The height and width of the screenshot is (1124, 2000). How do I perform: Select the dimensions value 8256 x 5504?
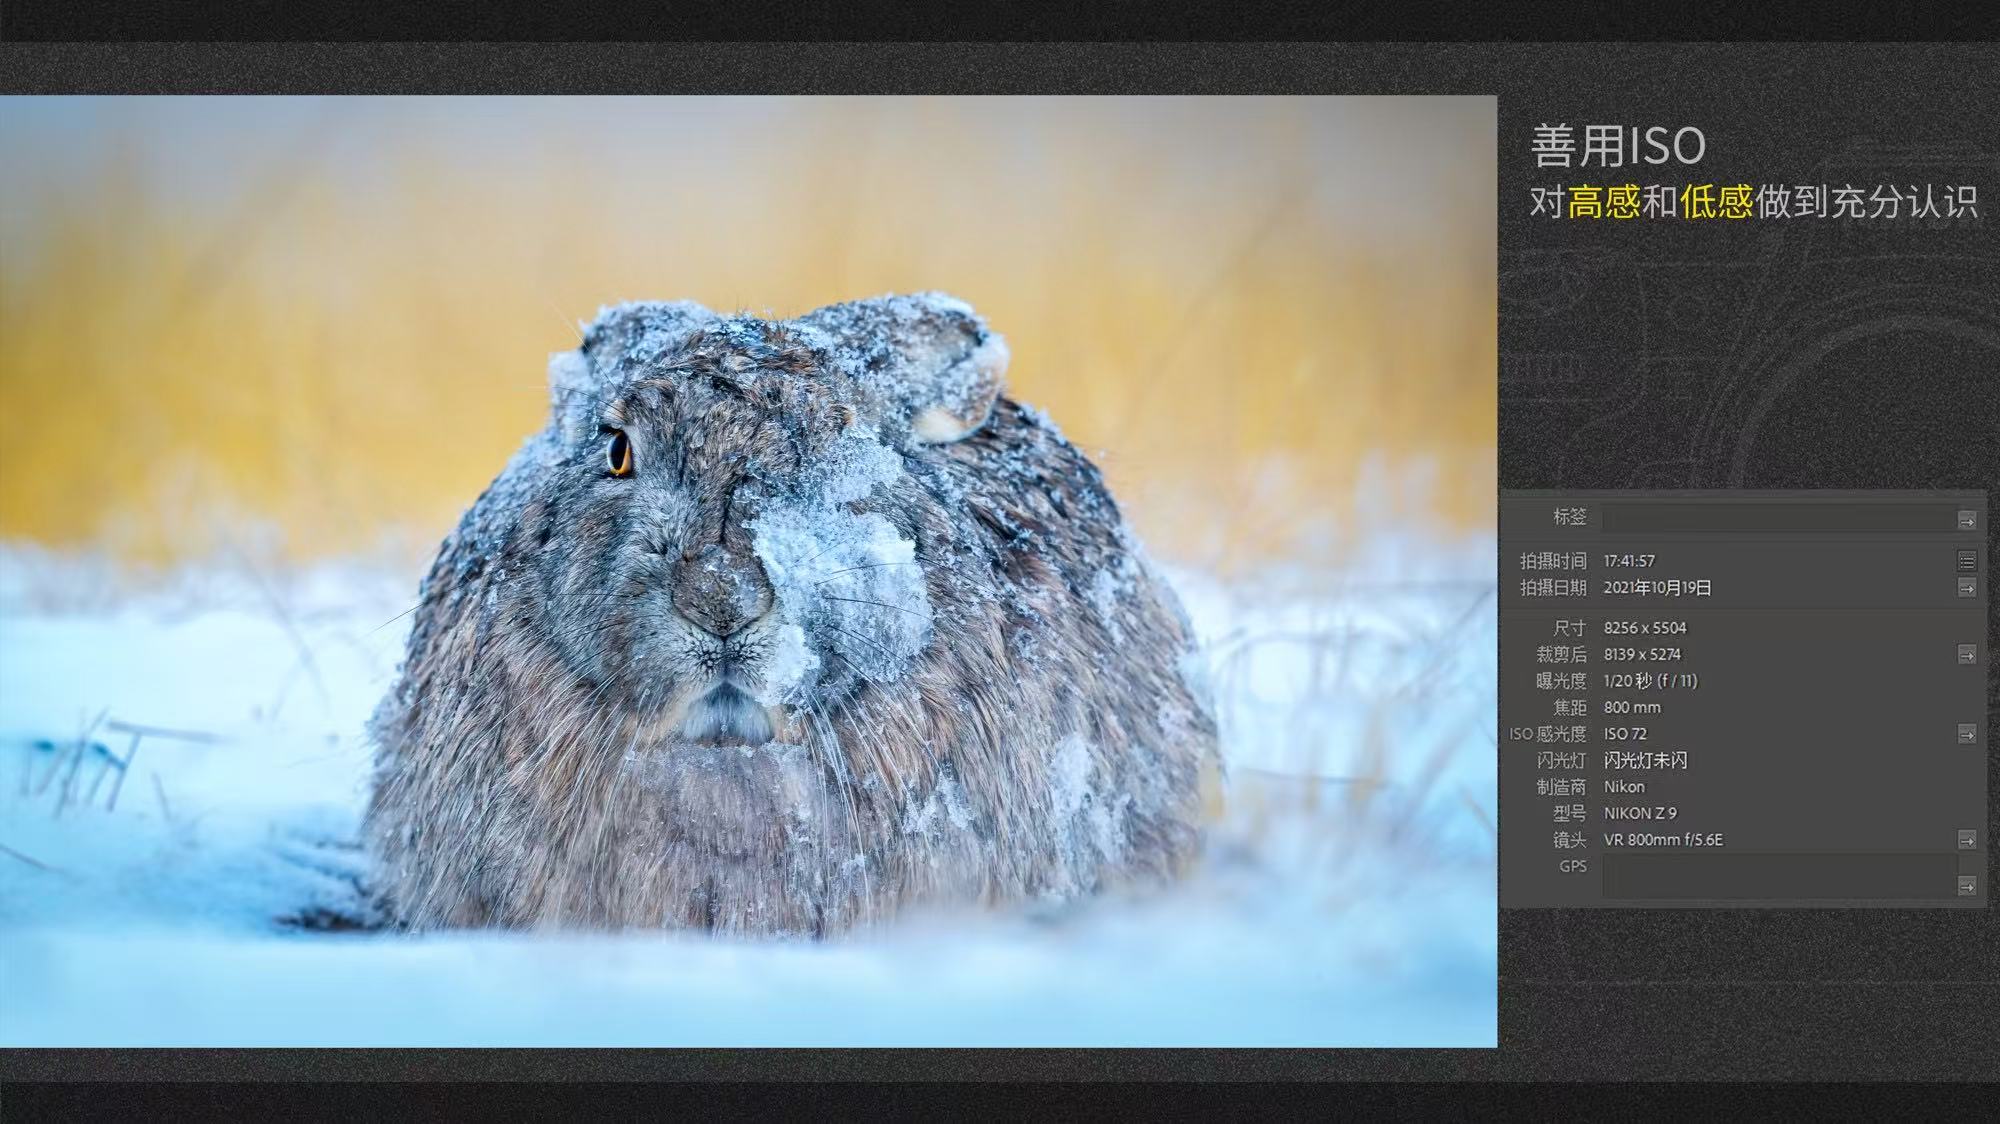pos(1645,628)
